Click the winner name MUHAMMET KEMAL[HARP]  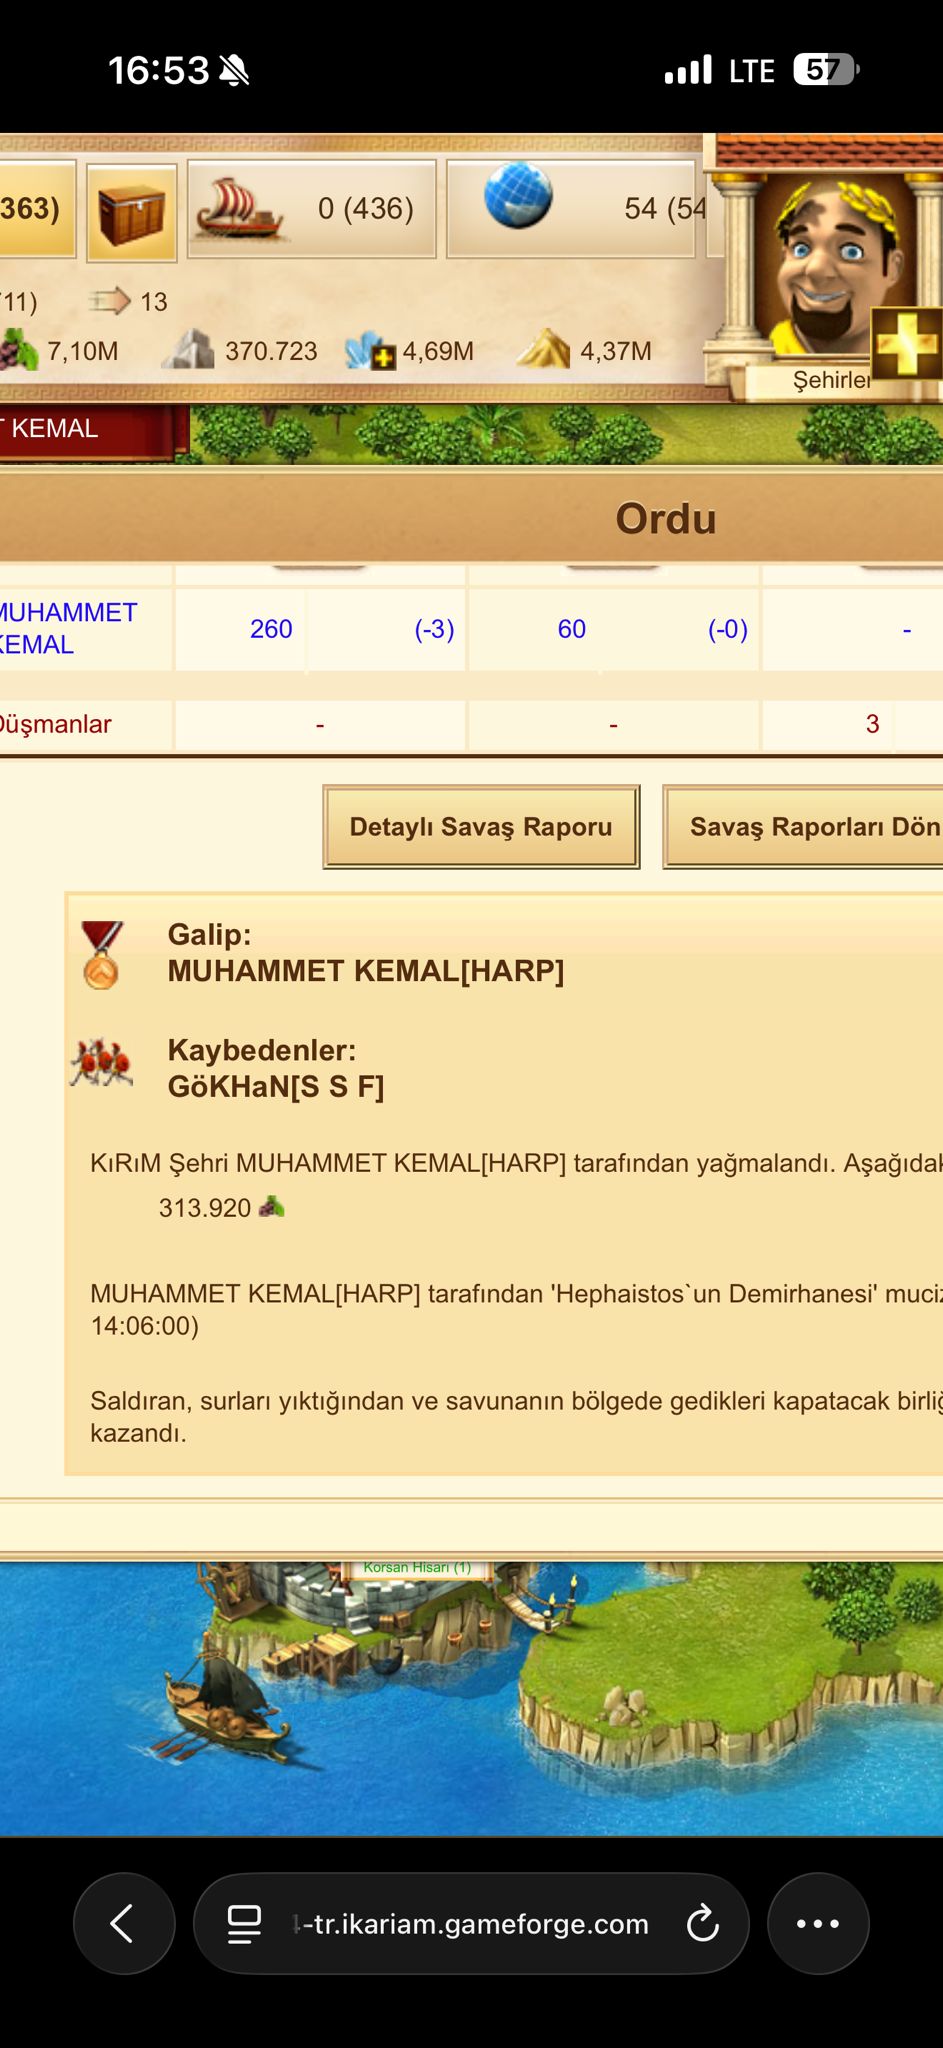366,971
